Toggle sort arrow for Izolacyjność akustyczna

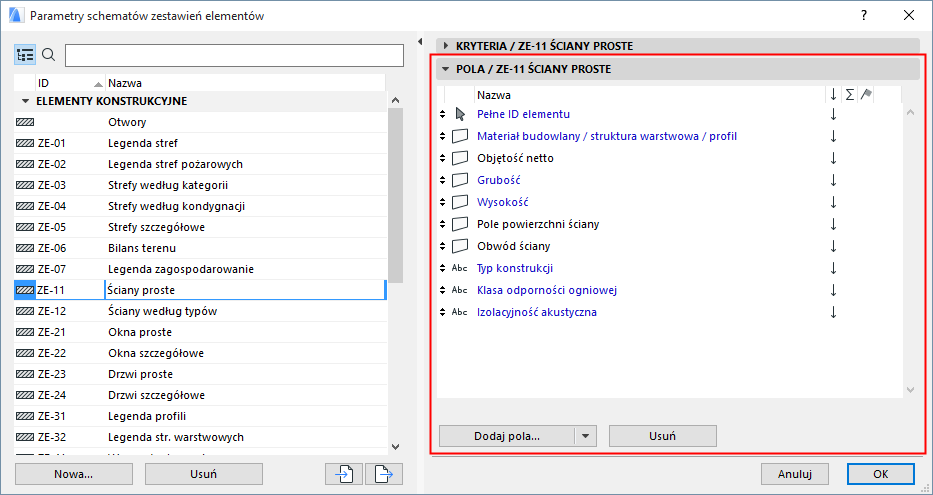tap(833, 312)
